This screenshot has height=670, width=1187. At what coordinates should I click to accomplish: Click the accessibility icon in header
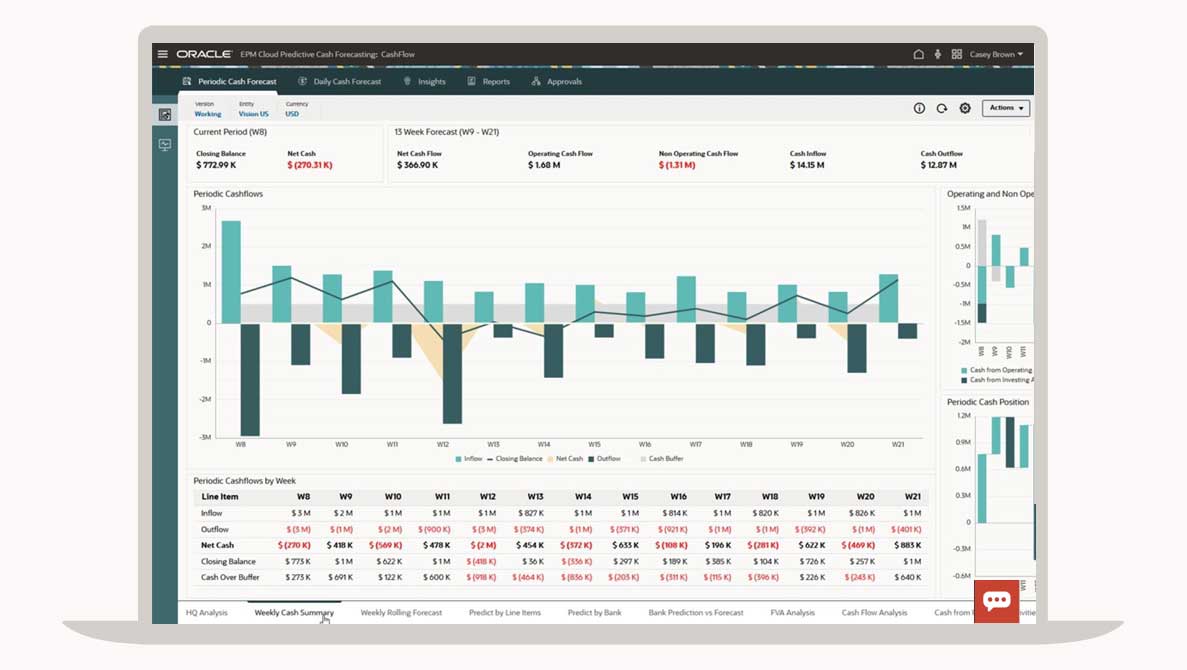coord(938,54)
